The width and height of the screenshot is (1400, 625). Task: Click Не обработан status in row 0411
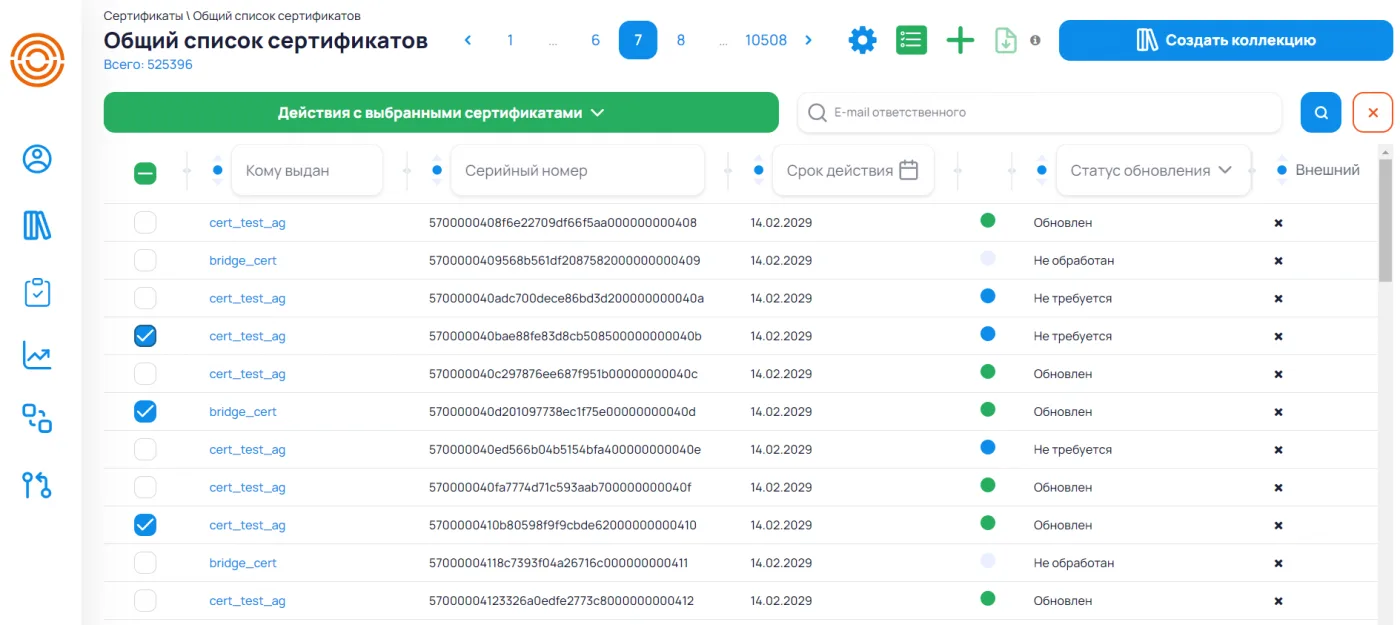(x=1074, y=563)
